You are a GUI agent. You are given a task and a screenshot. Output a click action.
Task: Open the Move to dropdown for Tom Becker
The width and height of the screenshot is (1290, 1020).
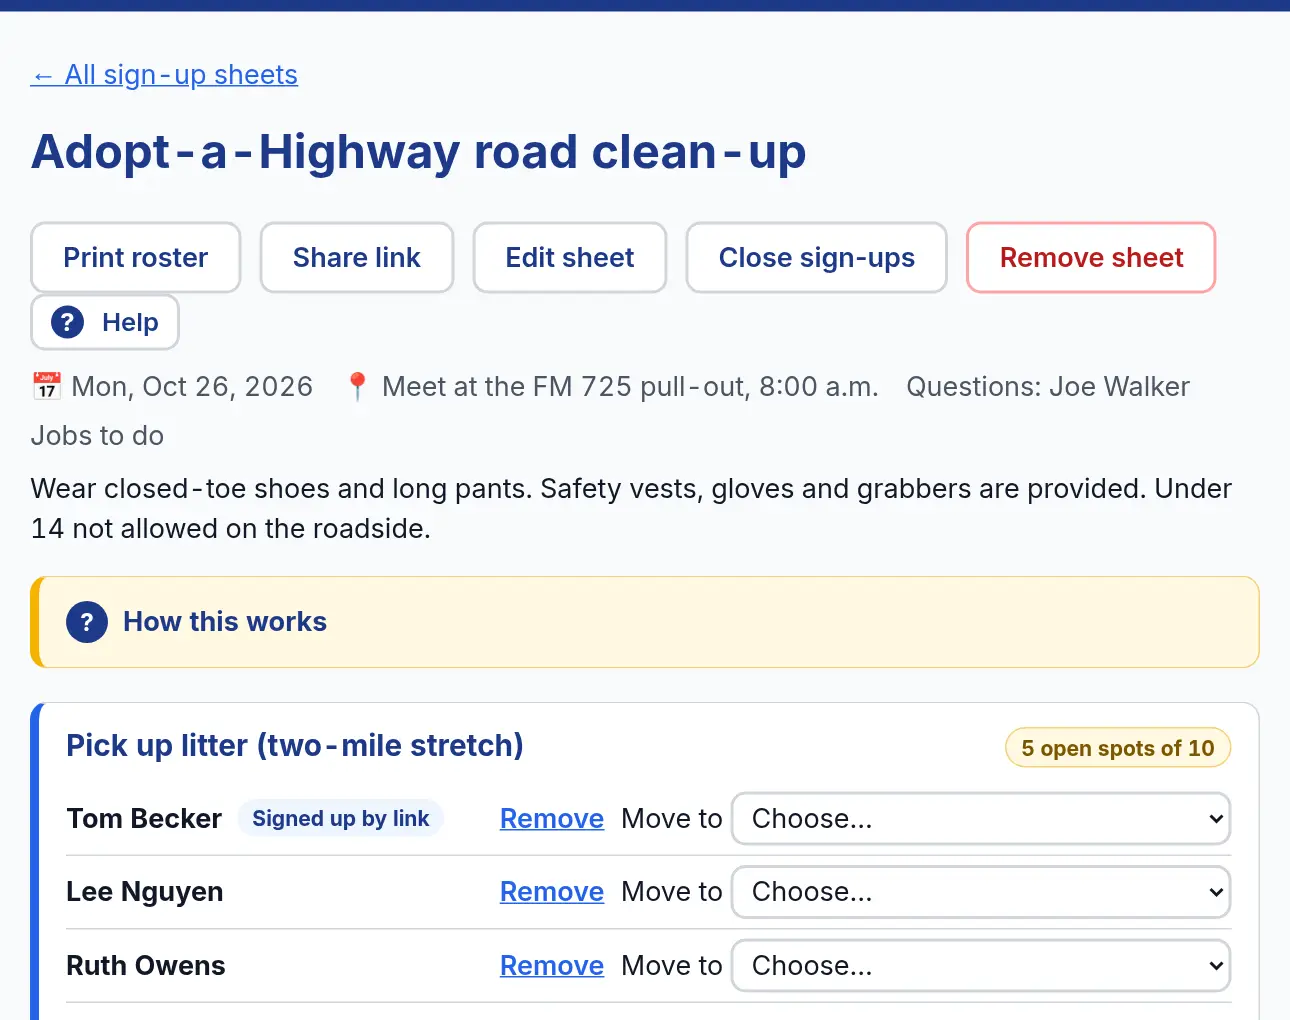click(981, 819)
